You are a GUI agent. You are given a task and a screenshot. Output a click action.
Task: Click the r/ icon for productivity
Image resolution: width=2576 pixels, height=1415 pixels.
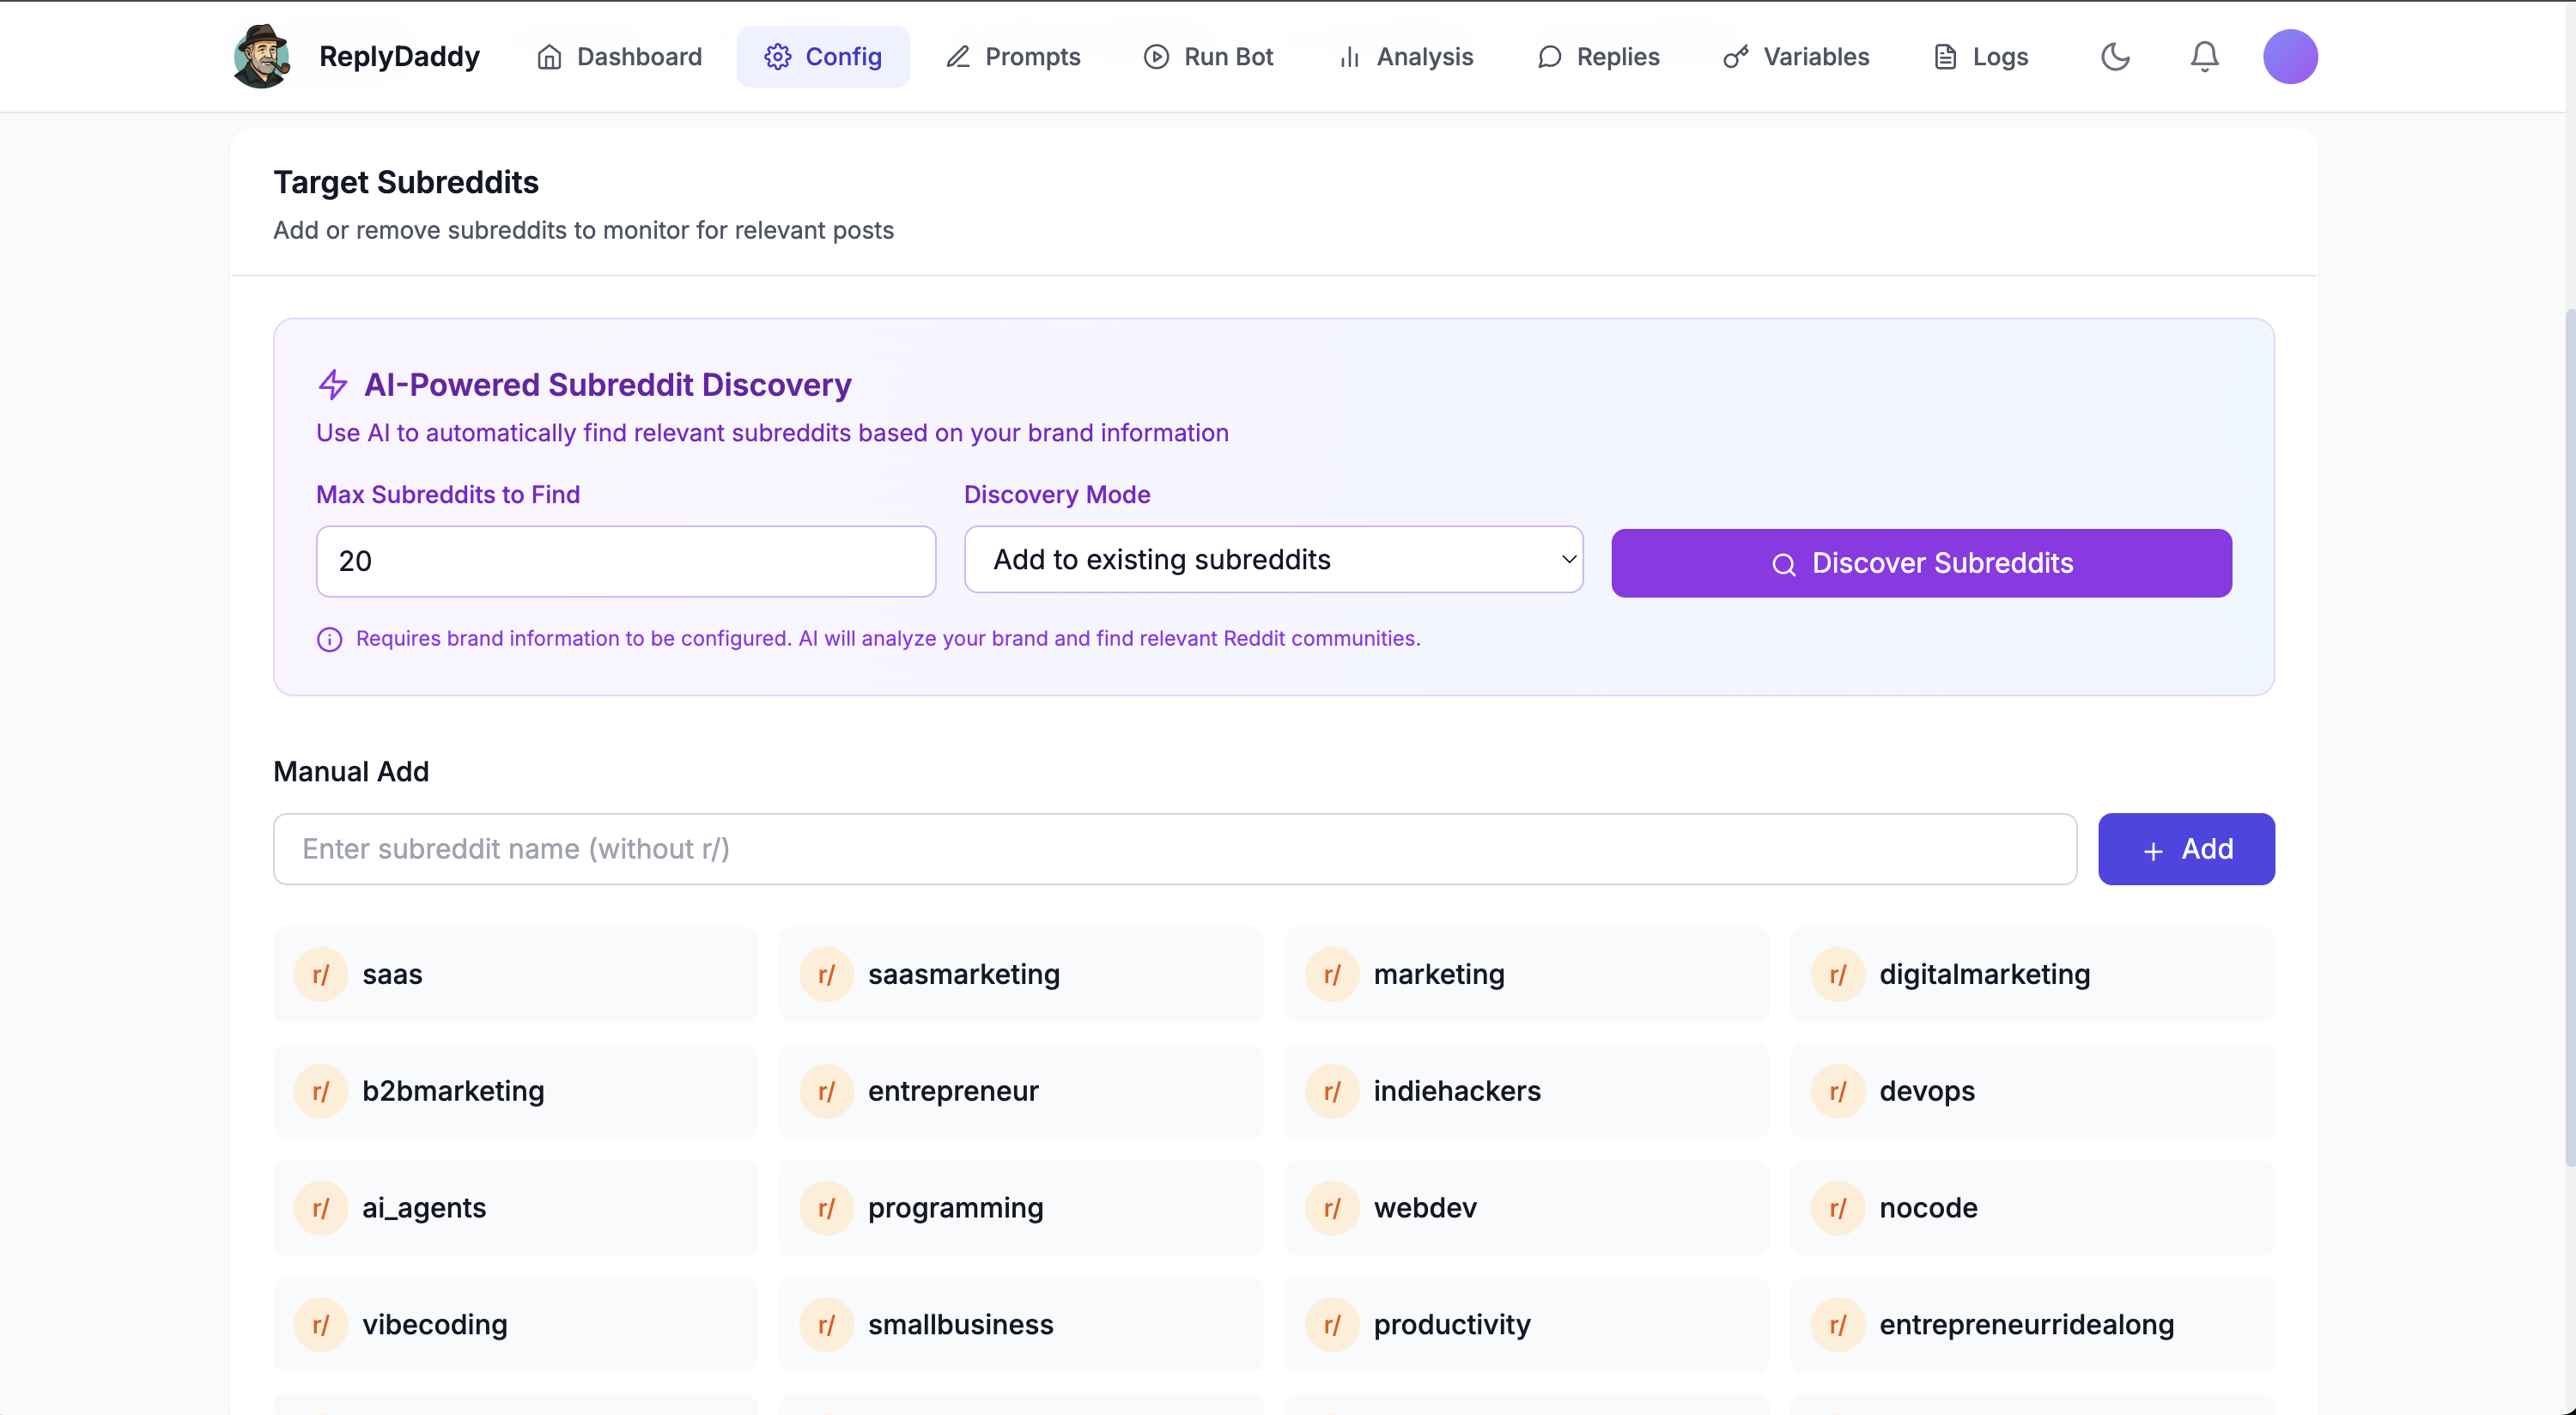coord(1332,1326)
